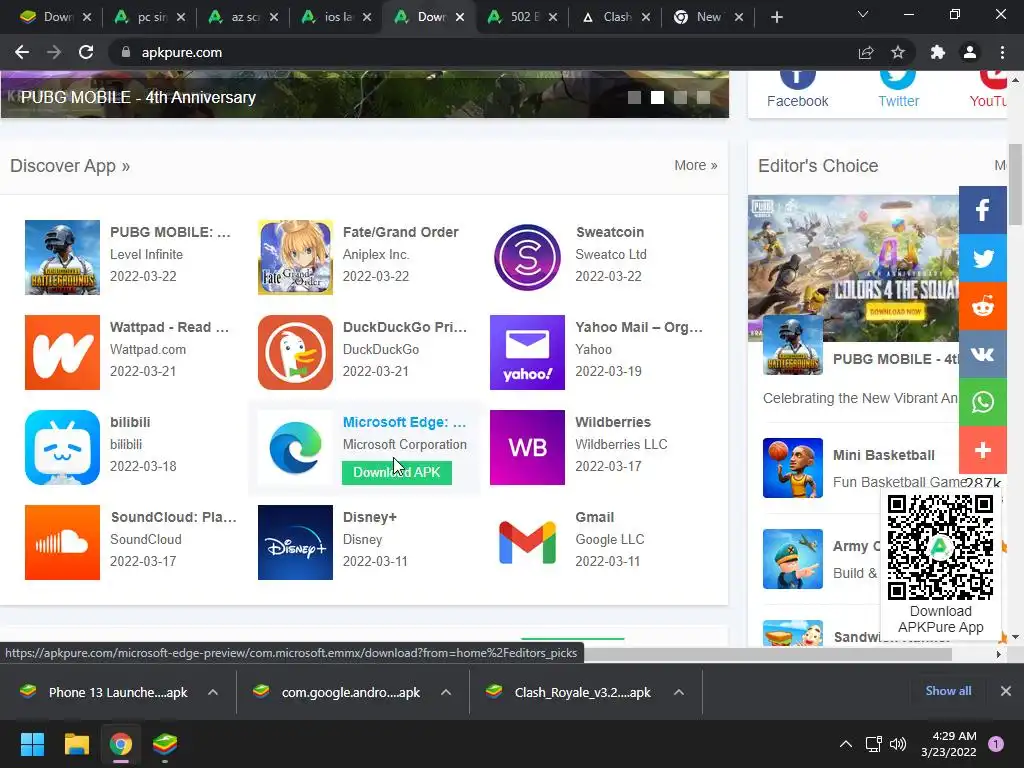Select the first banner slide indicator

click(x=634, y=97)
